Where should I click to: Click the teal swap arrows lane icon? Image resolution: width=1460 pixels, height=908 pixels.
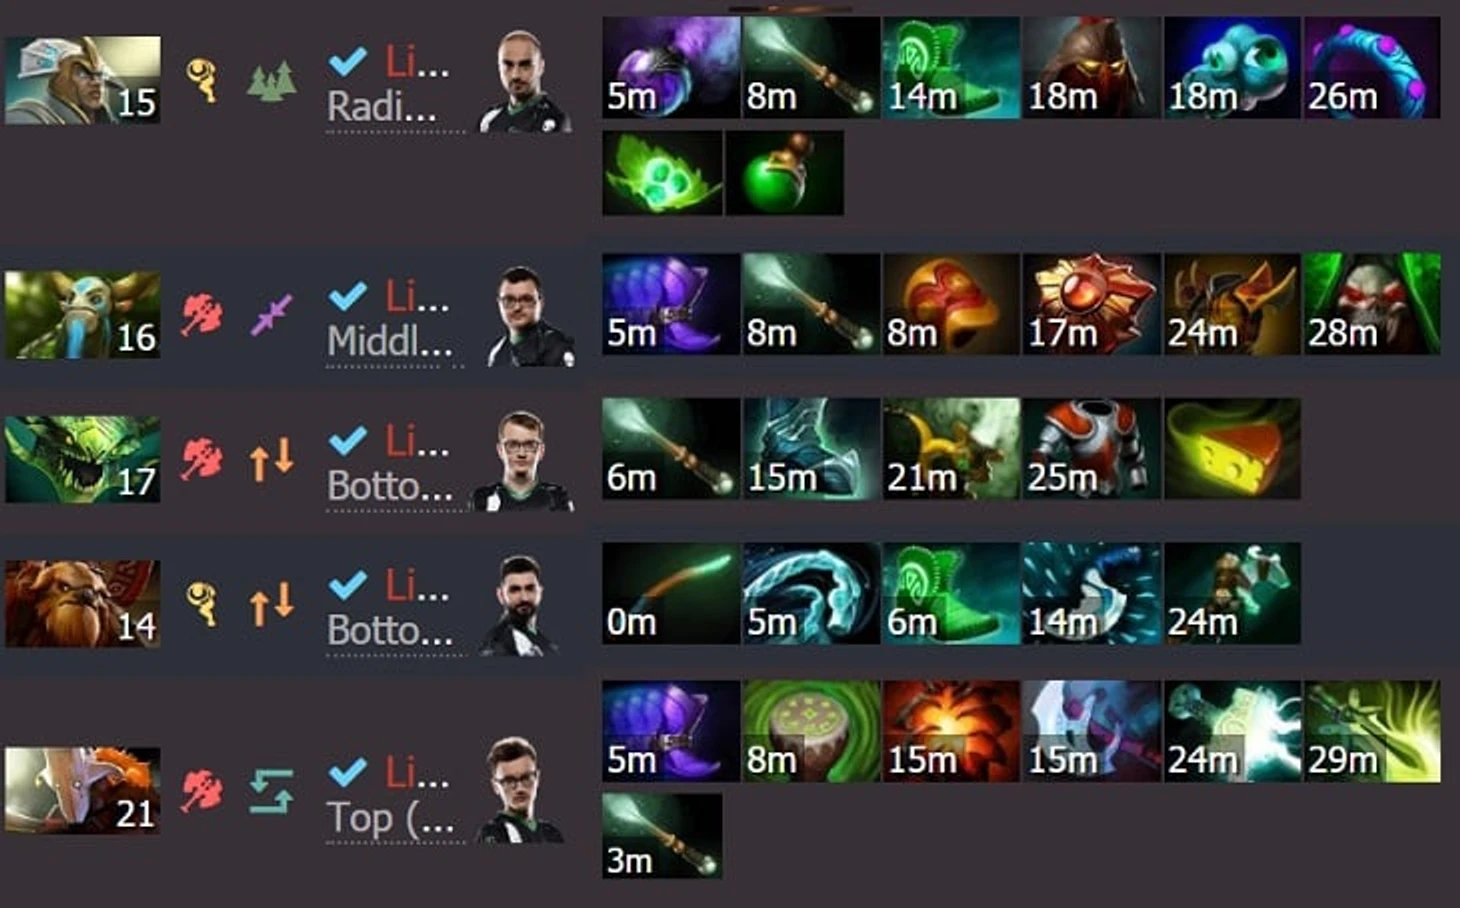pos(271,790)
